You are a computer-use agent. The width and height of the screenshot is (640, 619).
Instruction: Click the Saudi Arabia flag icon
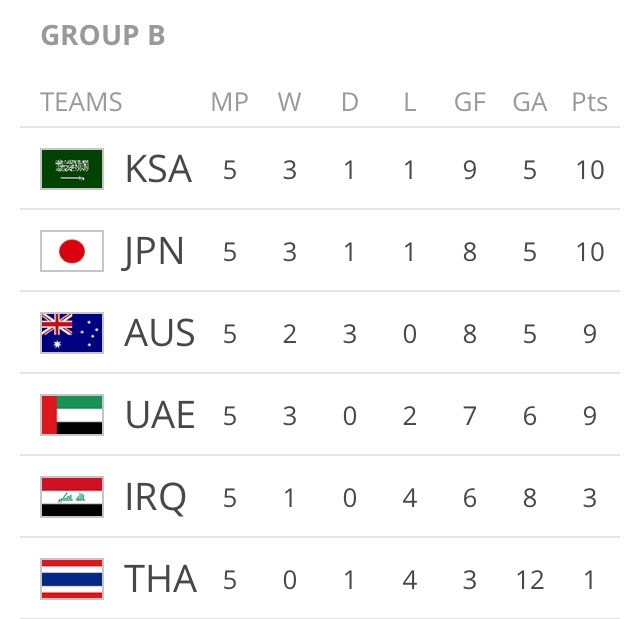click(72, 169)
